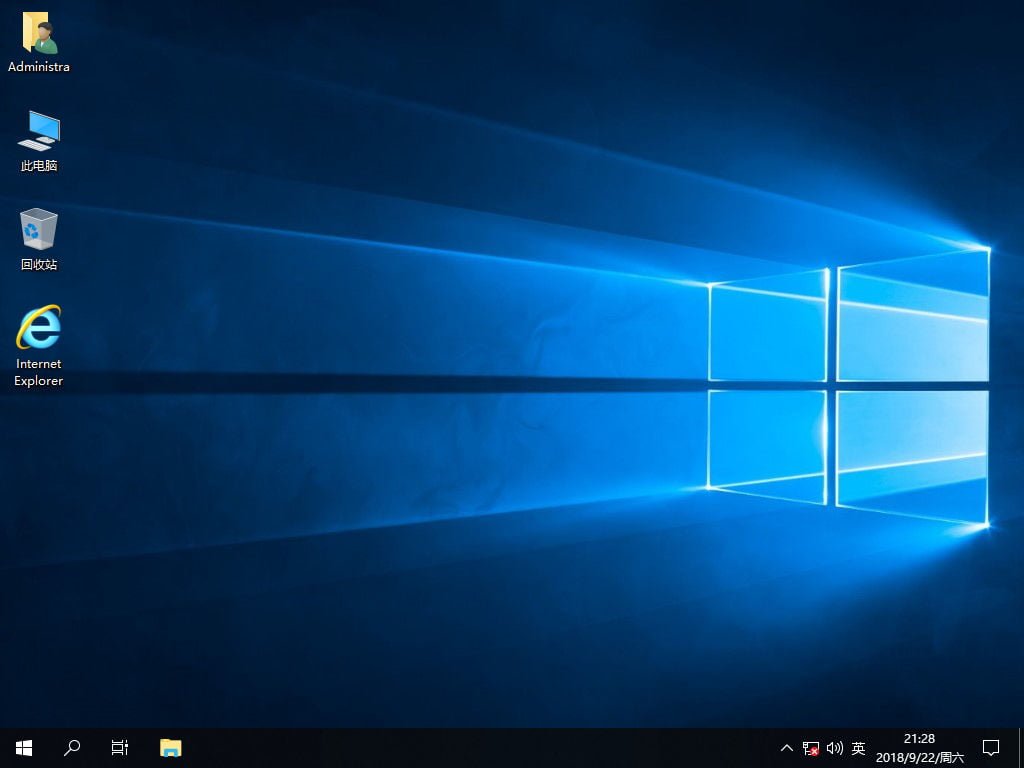Open the disconnected network tray icon
1024x768 pixels.
coord(811,748)
